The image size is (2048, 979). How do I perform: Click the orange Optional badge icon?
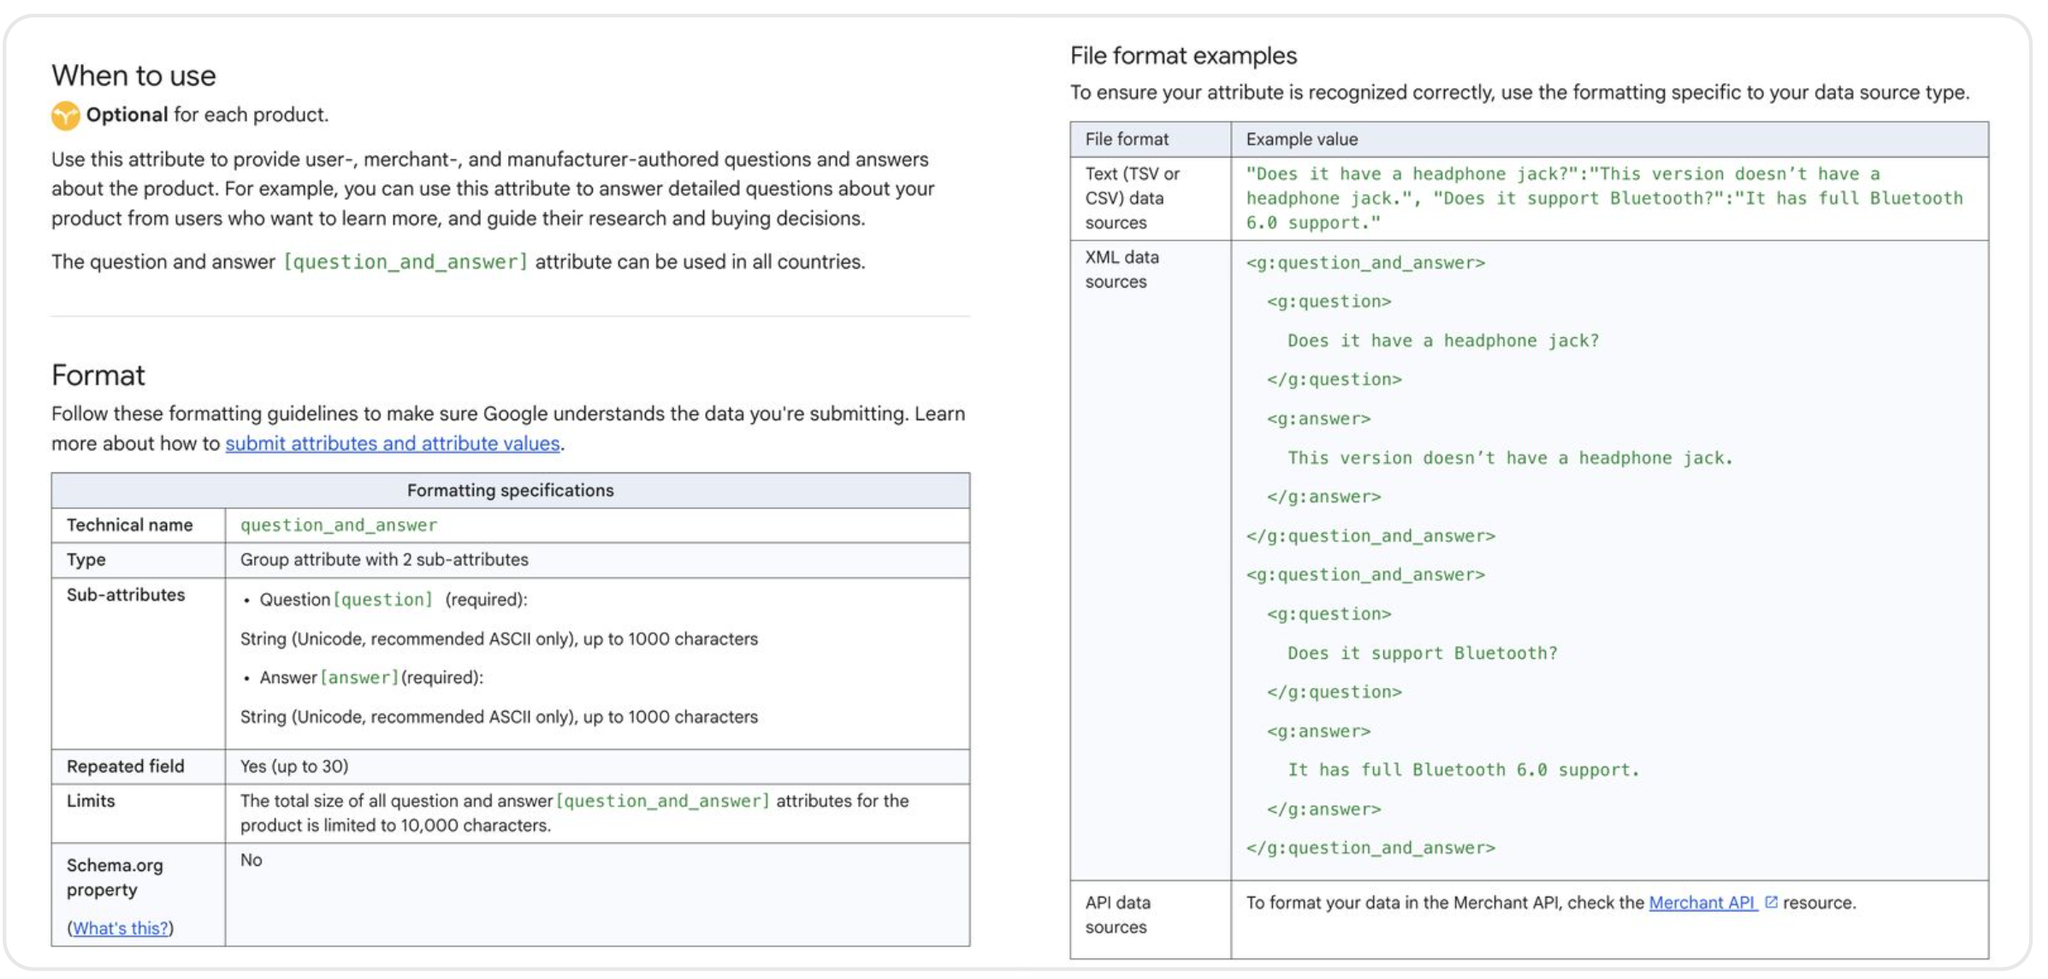click(65, 116)
